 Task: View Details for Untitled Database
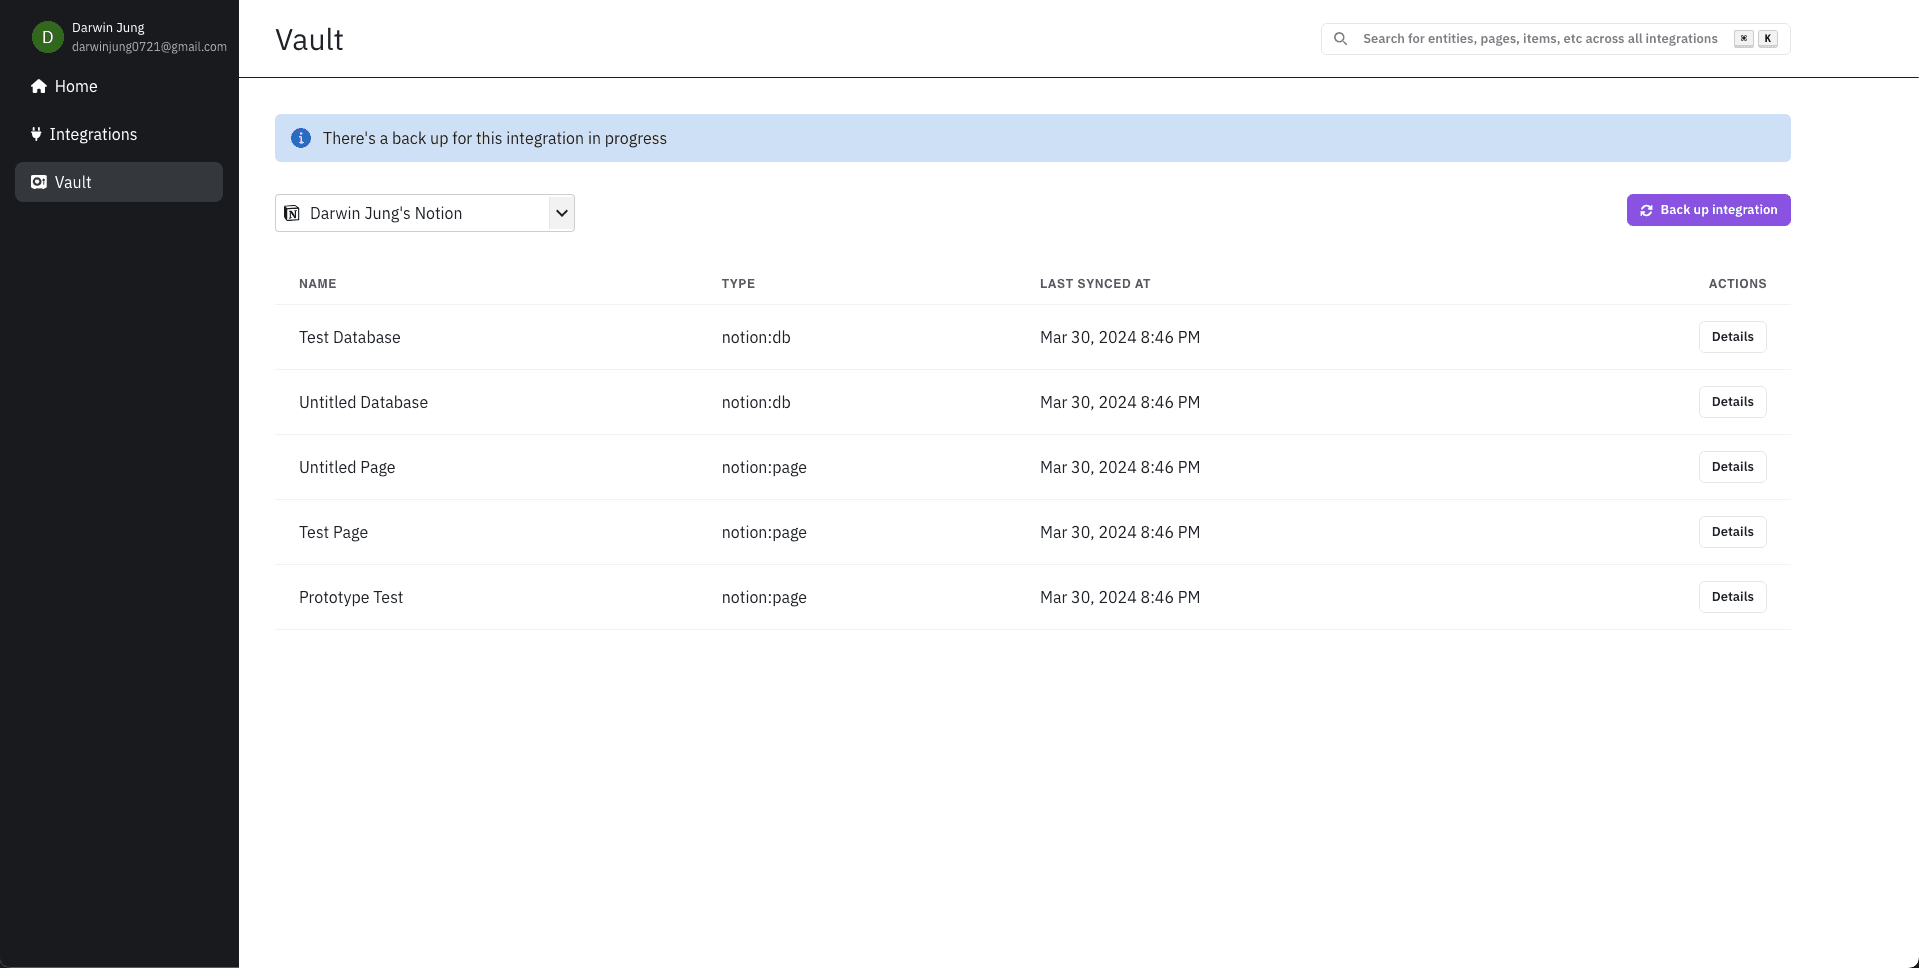[x=1732, y=402]
